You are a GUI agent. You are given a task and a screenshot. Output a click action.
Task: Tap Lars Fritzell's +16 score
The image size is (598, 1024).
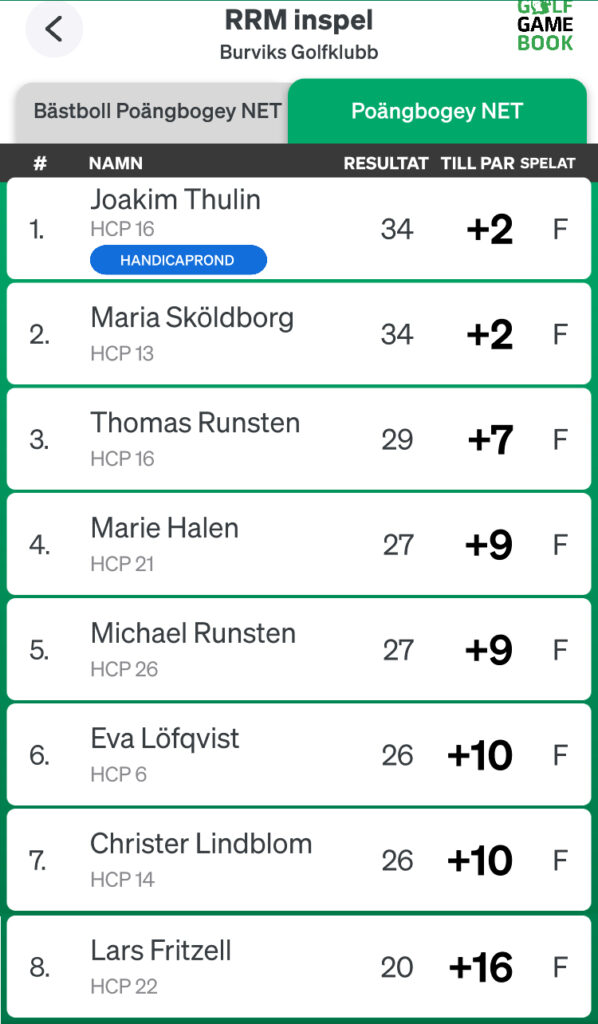(x=480, y=967)
